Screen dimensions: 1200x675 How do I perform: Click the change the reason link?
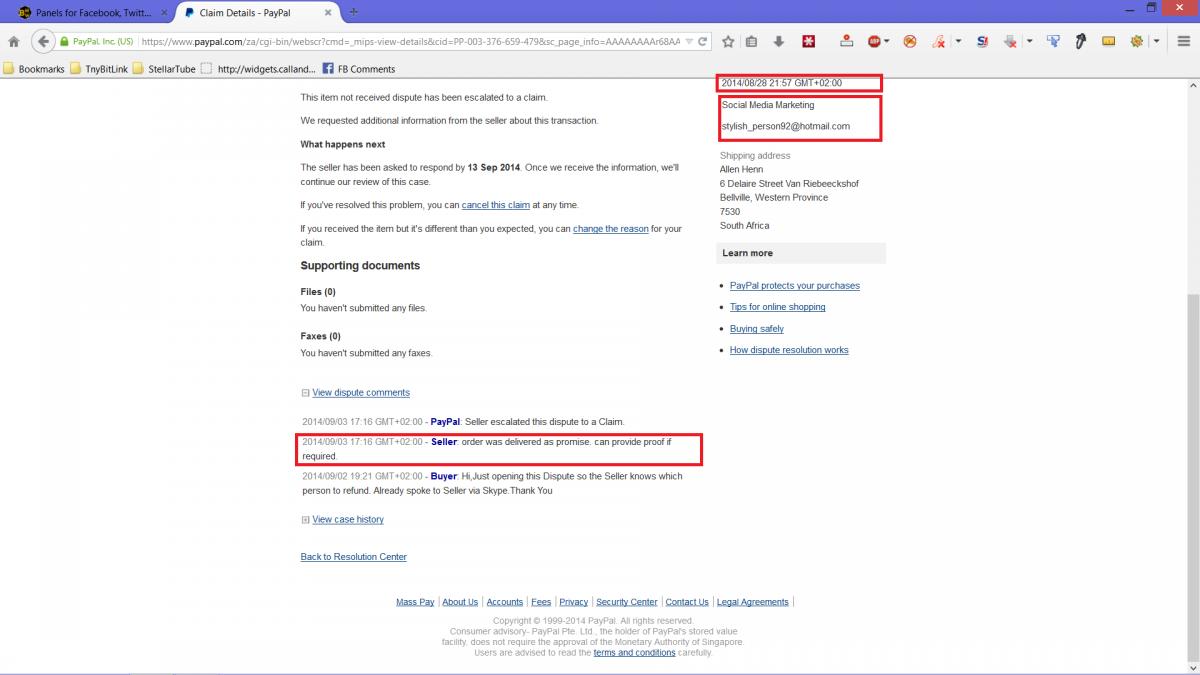click(611, 229)
